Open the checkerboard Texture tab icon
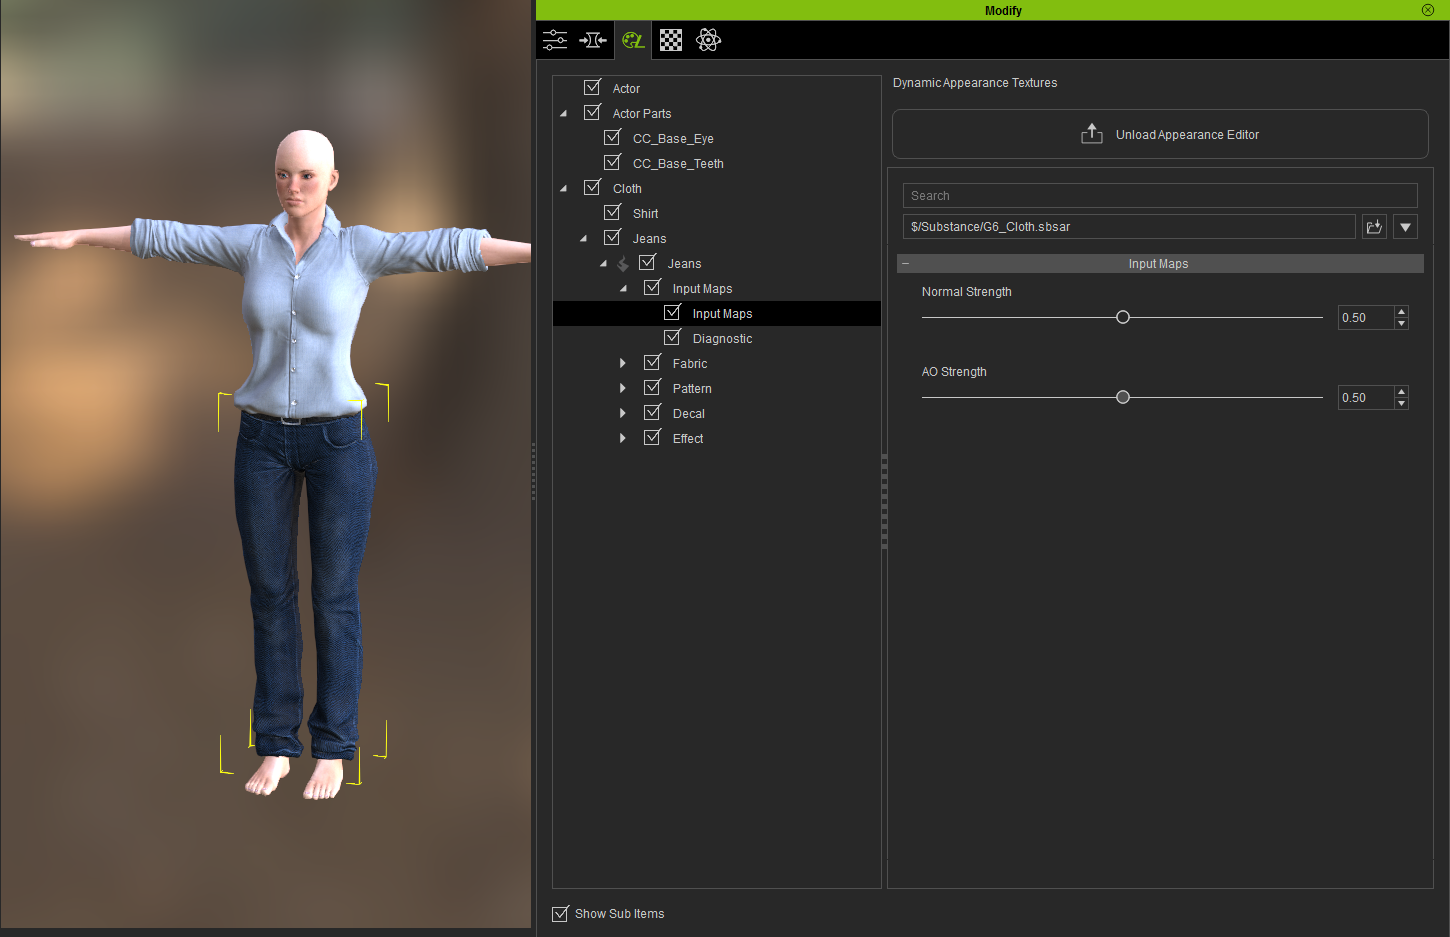Image resolution: width=1450 pixels, height=937 pixels. coord(671,40)
